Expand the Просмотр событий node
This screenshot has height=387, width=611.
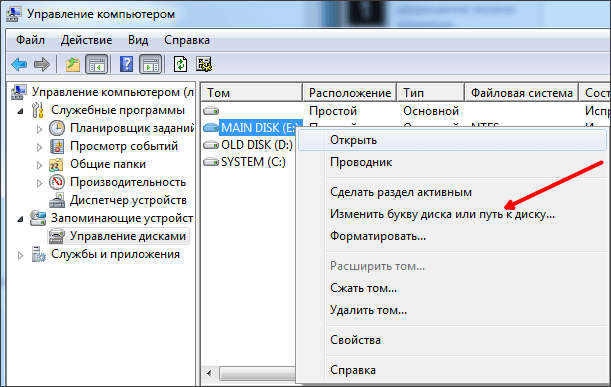(39, 147)
